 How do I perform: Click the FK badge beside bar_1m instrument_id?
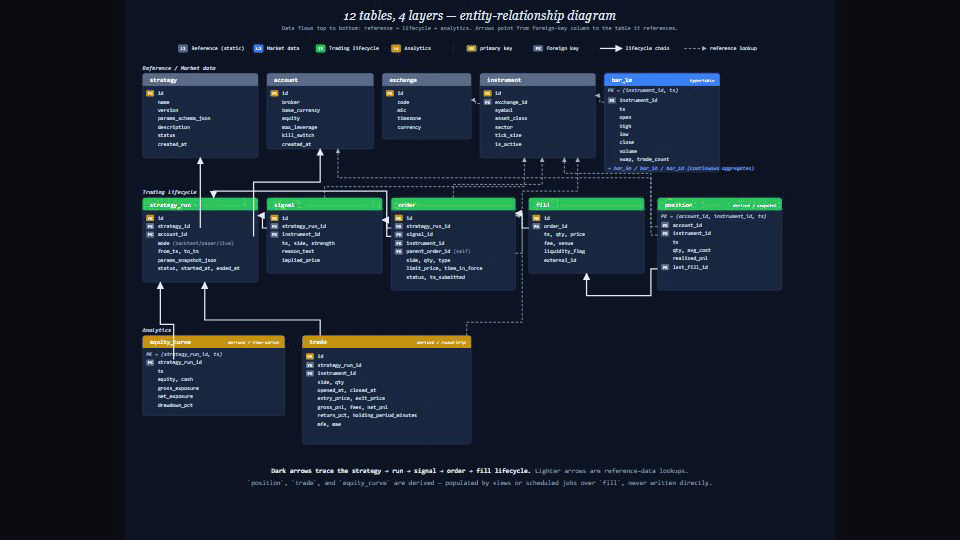tap(612, 100)
